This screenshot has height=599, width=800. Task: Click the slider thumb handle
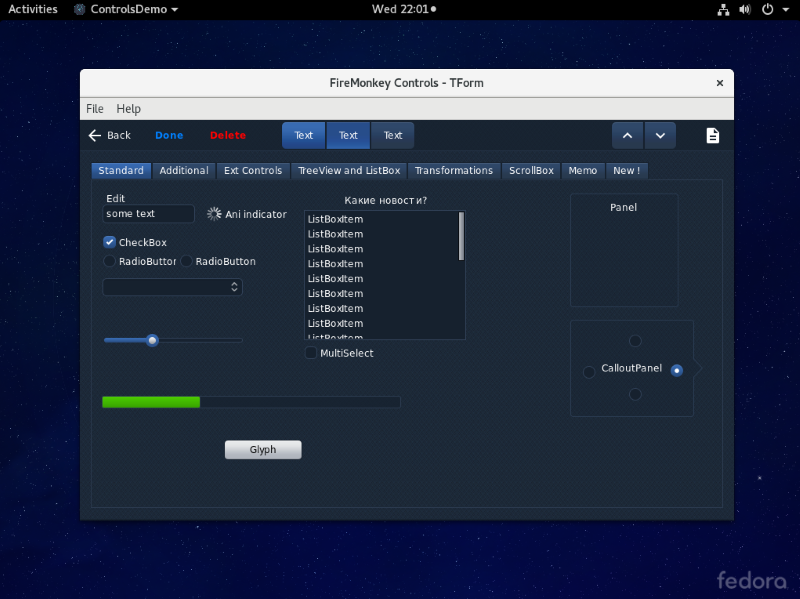tap(152, 340)
